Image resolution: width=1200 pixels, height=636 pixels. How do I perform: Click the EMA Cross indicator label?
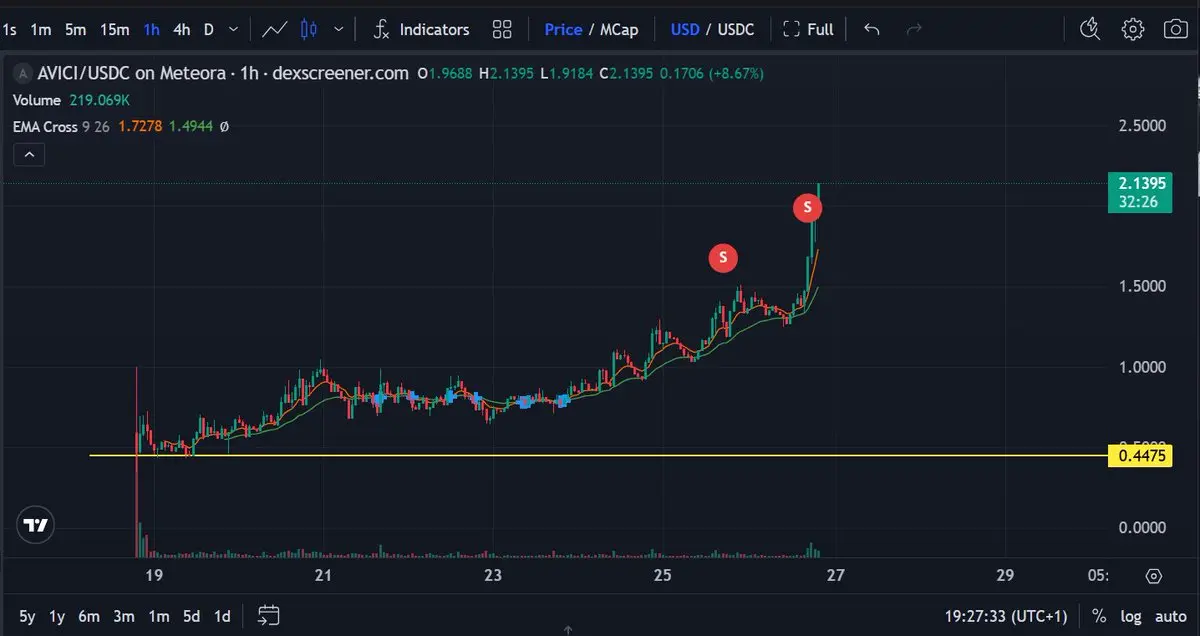45,127
